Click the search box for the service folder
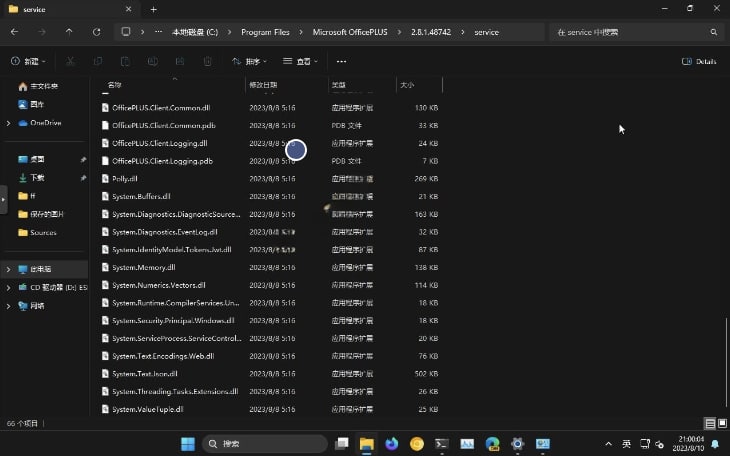This screenshot has height=456, width=730. tap(630, 32)
